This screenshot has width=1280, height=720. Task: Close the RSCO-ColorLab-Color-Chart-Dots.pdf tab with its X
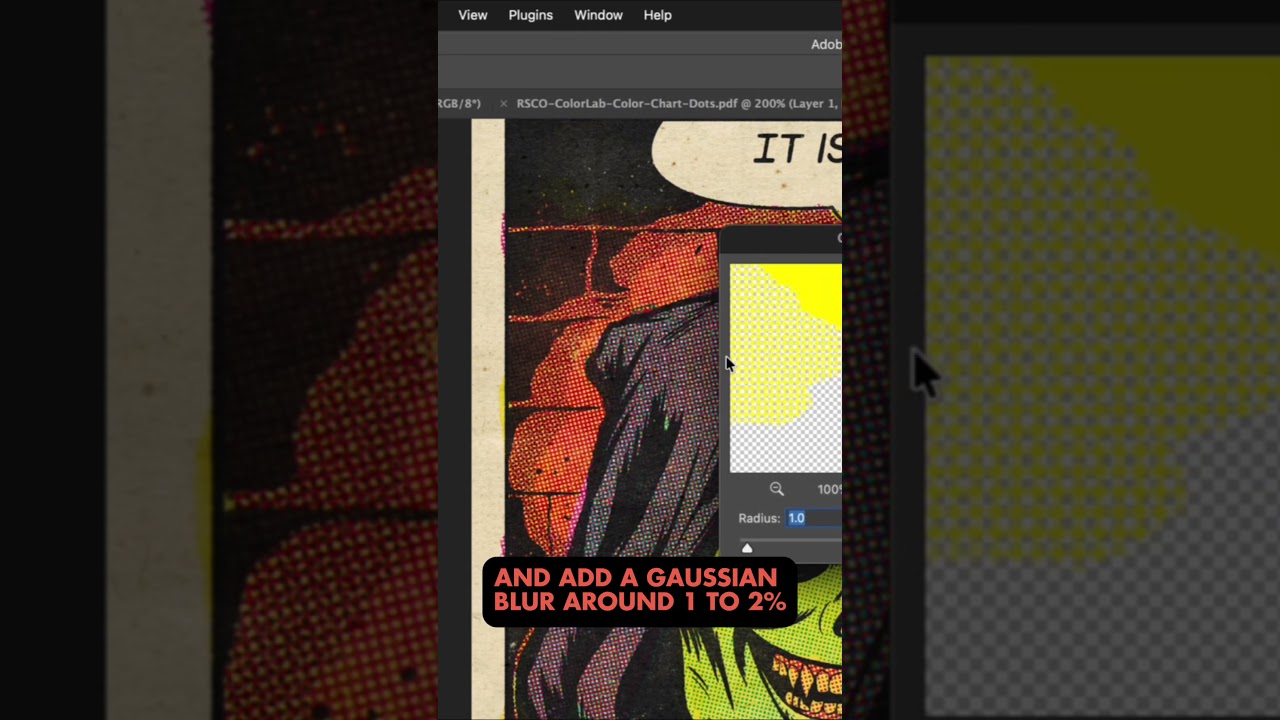coord(503,103)
